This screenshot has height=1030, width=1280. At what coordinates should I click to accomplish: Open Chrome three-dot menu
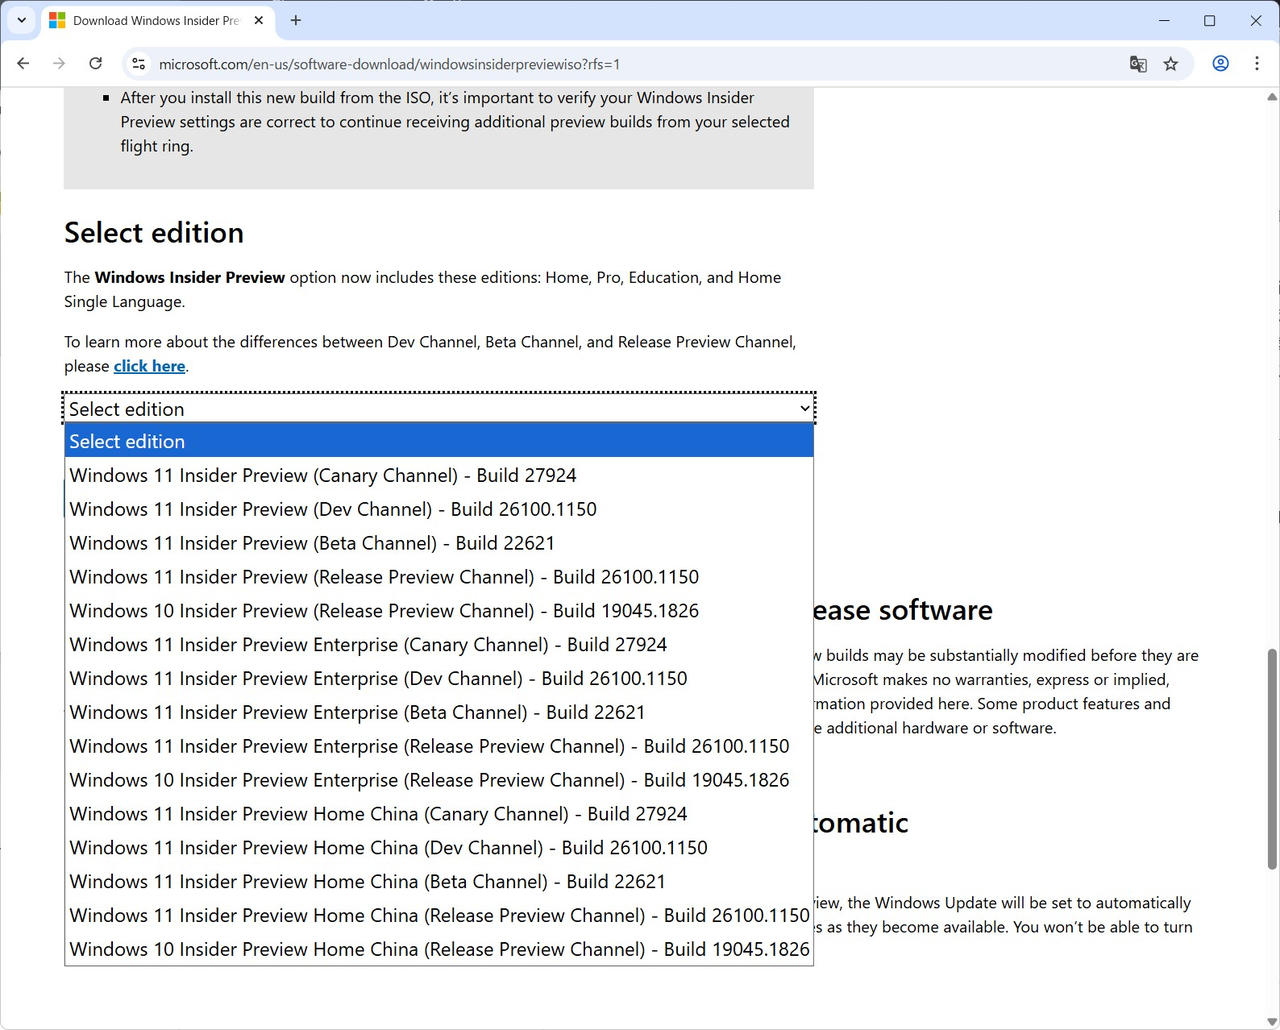pyautogui.click(x=1257, y=63)
